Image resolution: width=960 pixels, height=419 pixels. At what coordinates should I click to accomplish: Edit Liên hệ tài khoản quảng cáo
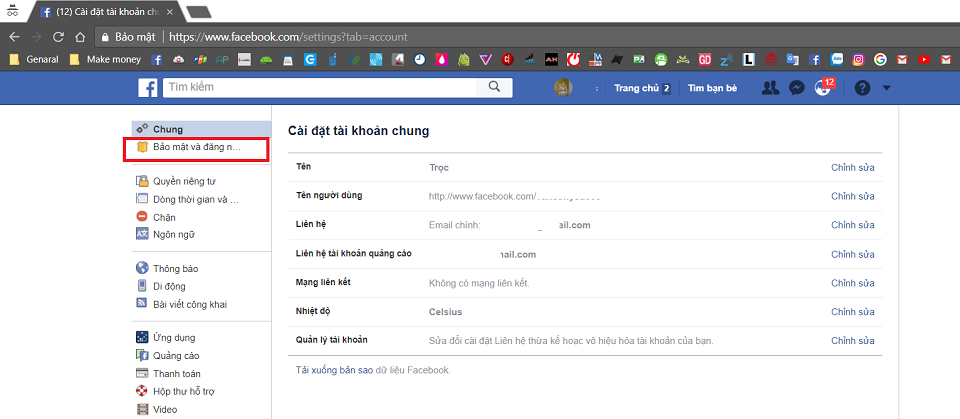tap(852, 254)
